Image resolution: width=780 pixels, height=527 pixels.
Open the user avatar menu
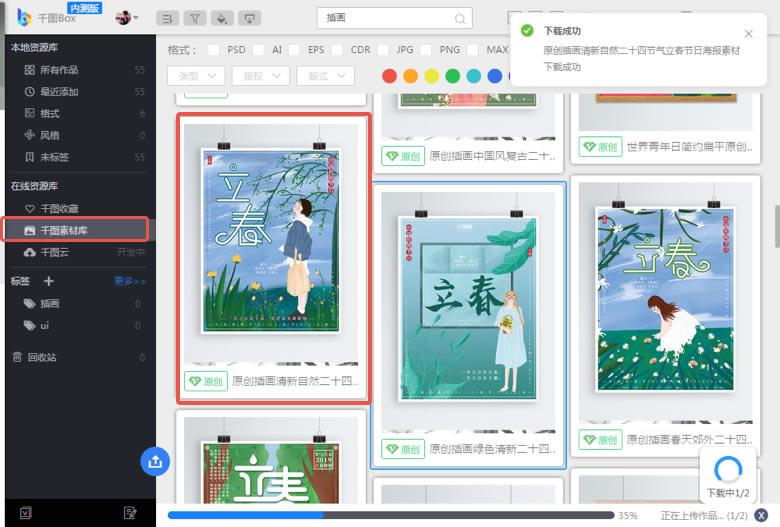126,18
